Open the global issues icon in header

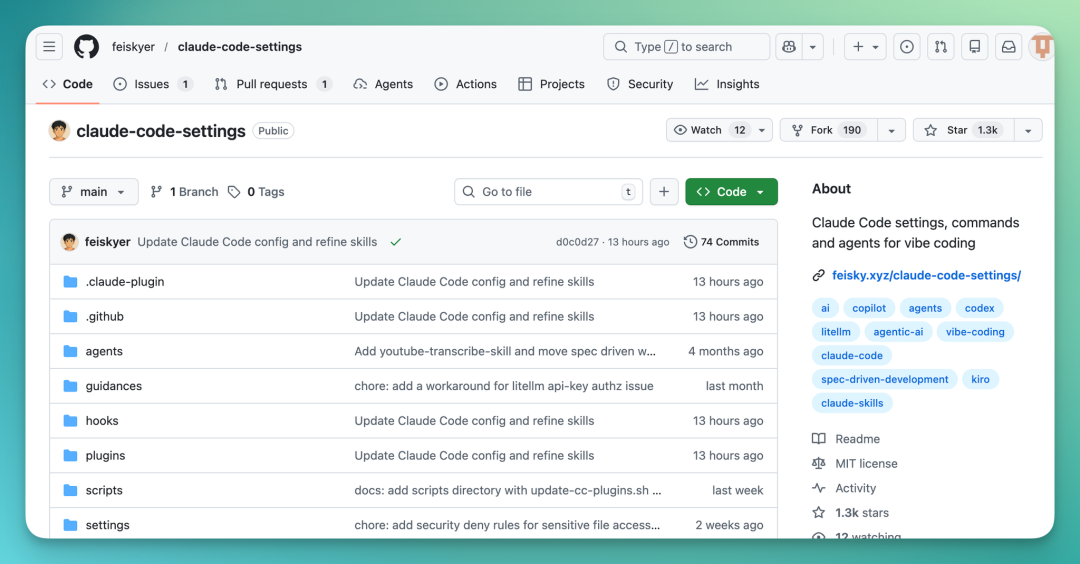tap(907, 47)
